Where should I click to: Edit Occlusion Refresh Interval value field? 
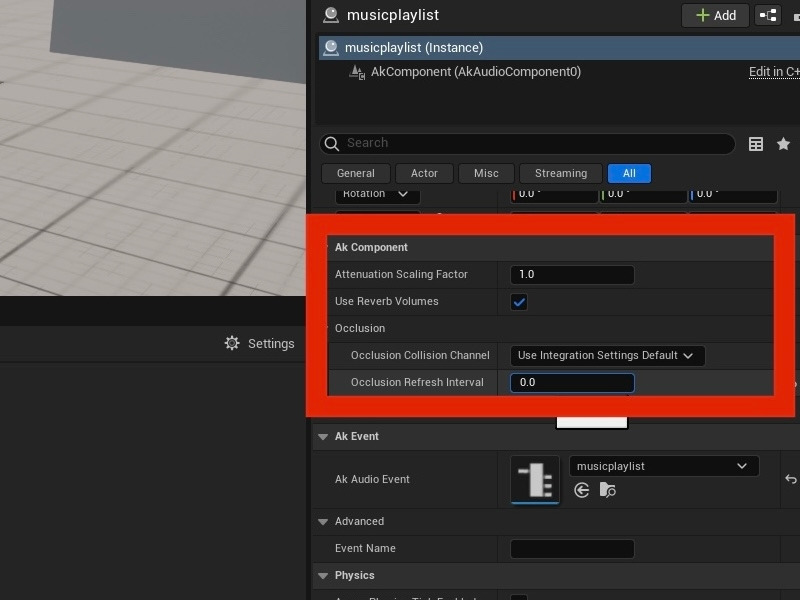pyautogui.click(x=572, y=383)
